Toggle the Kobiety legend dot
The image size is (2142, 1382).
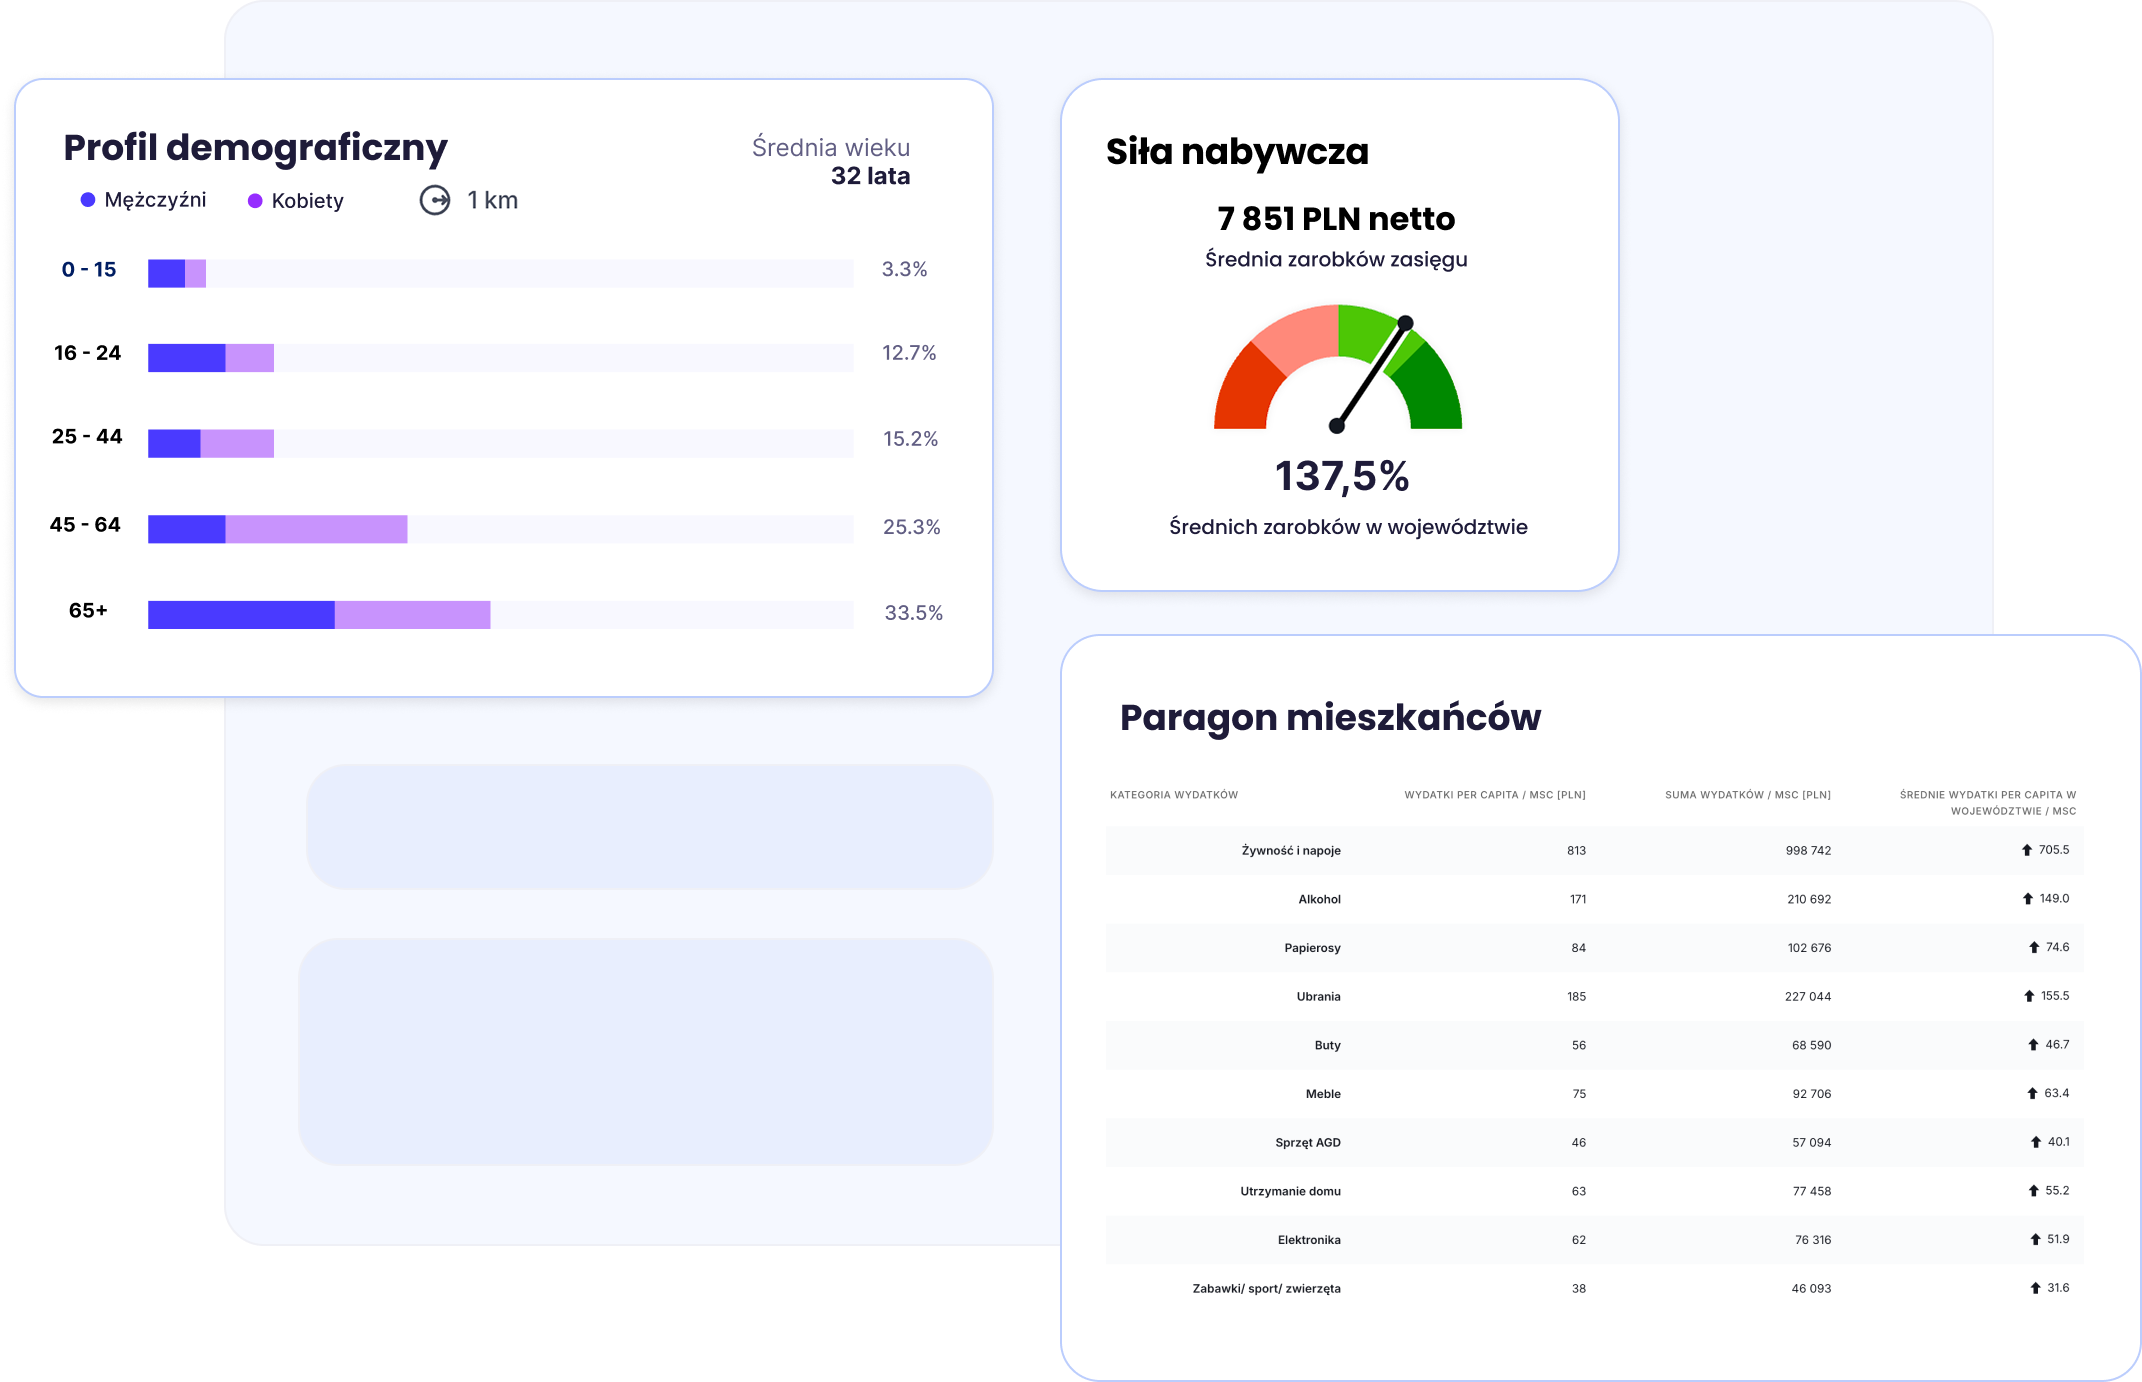tap(254, 199)
